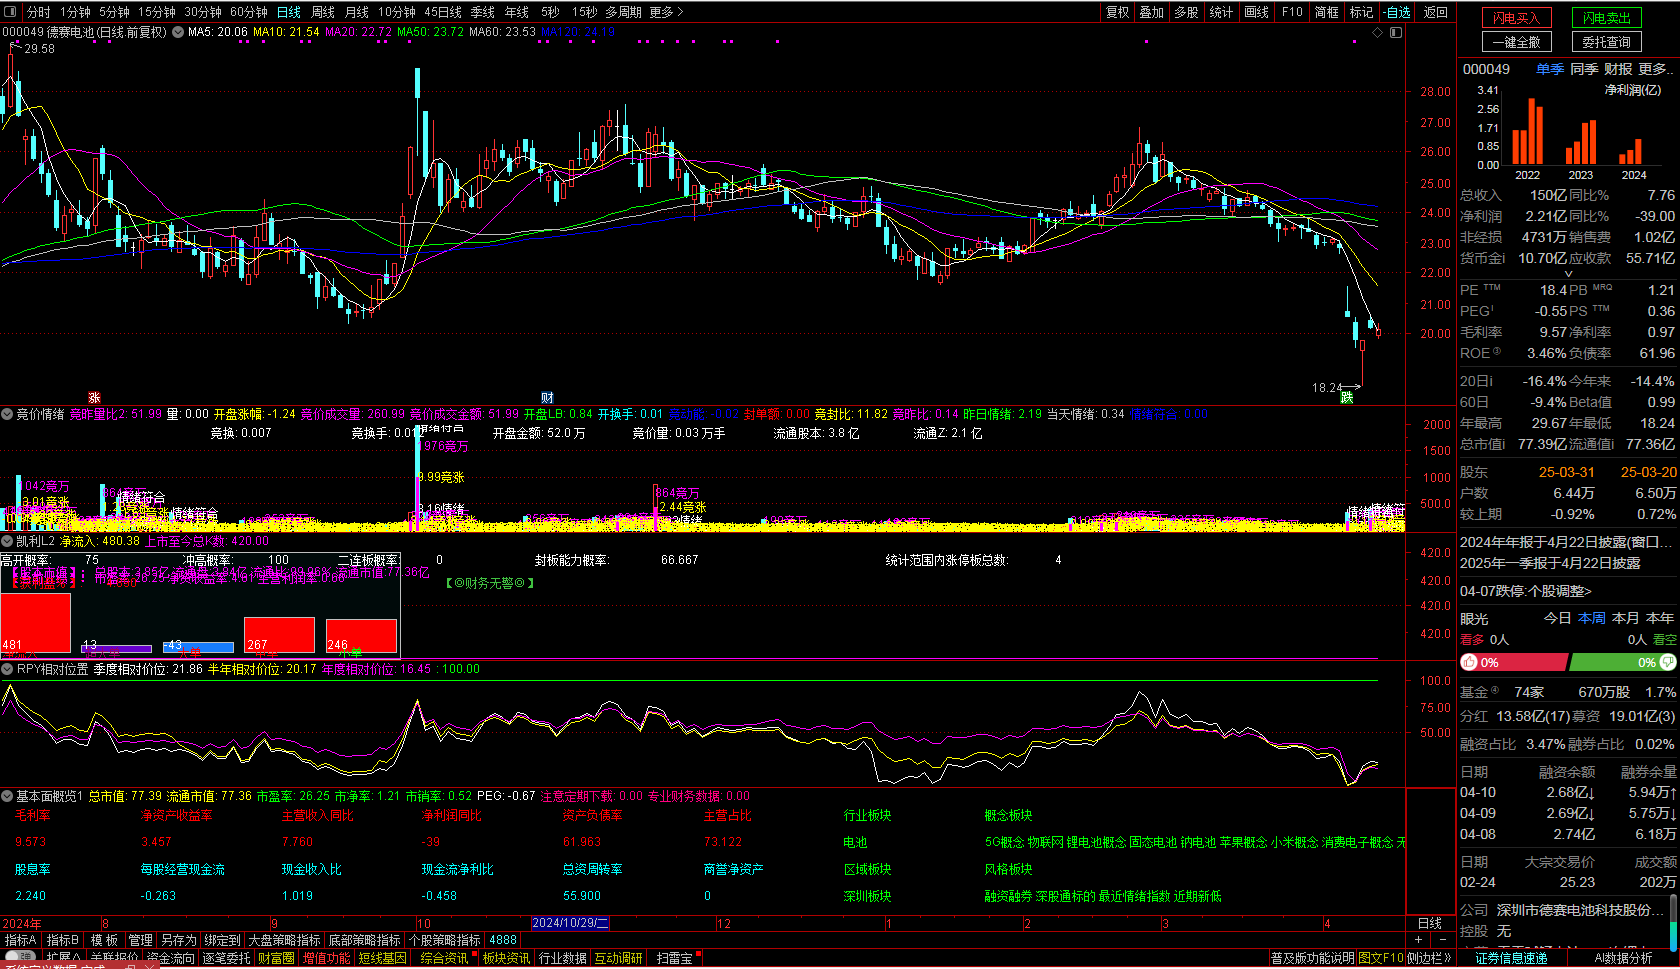Toggle the 自选 watchlist button
The image size is (1680, 969).
tap(1396, 12)
